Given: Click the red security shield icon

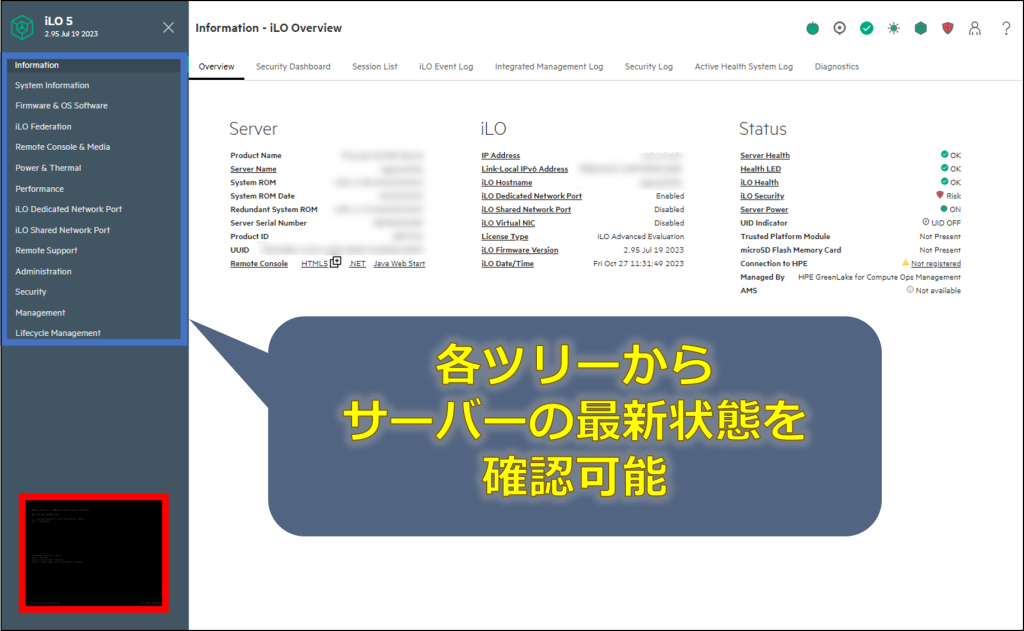Looking at the screenshot, I should point(948,28).
